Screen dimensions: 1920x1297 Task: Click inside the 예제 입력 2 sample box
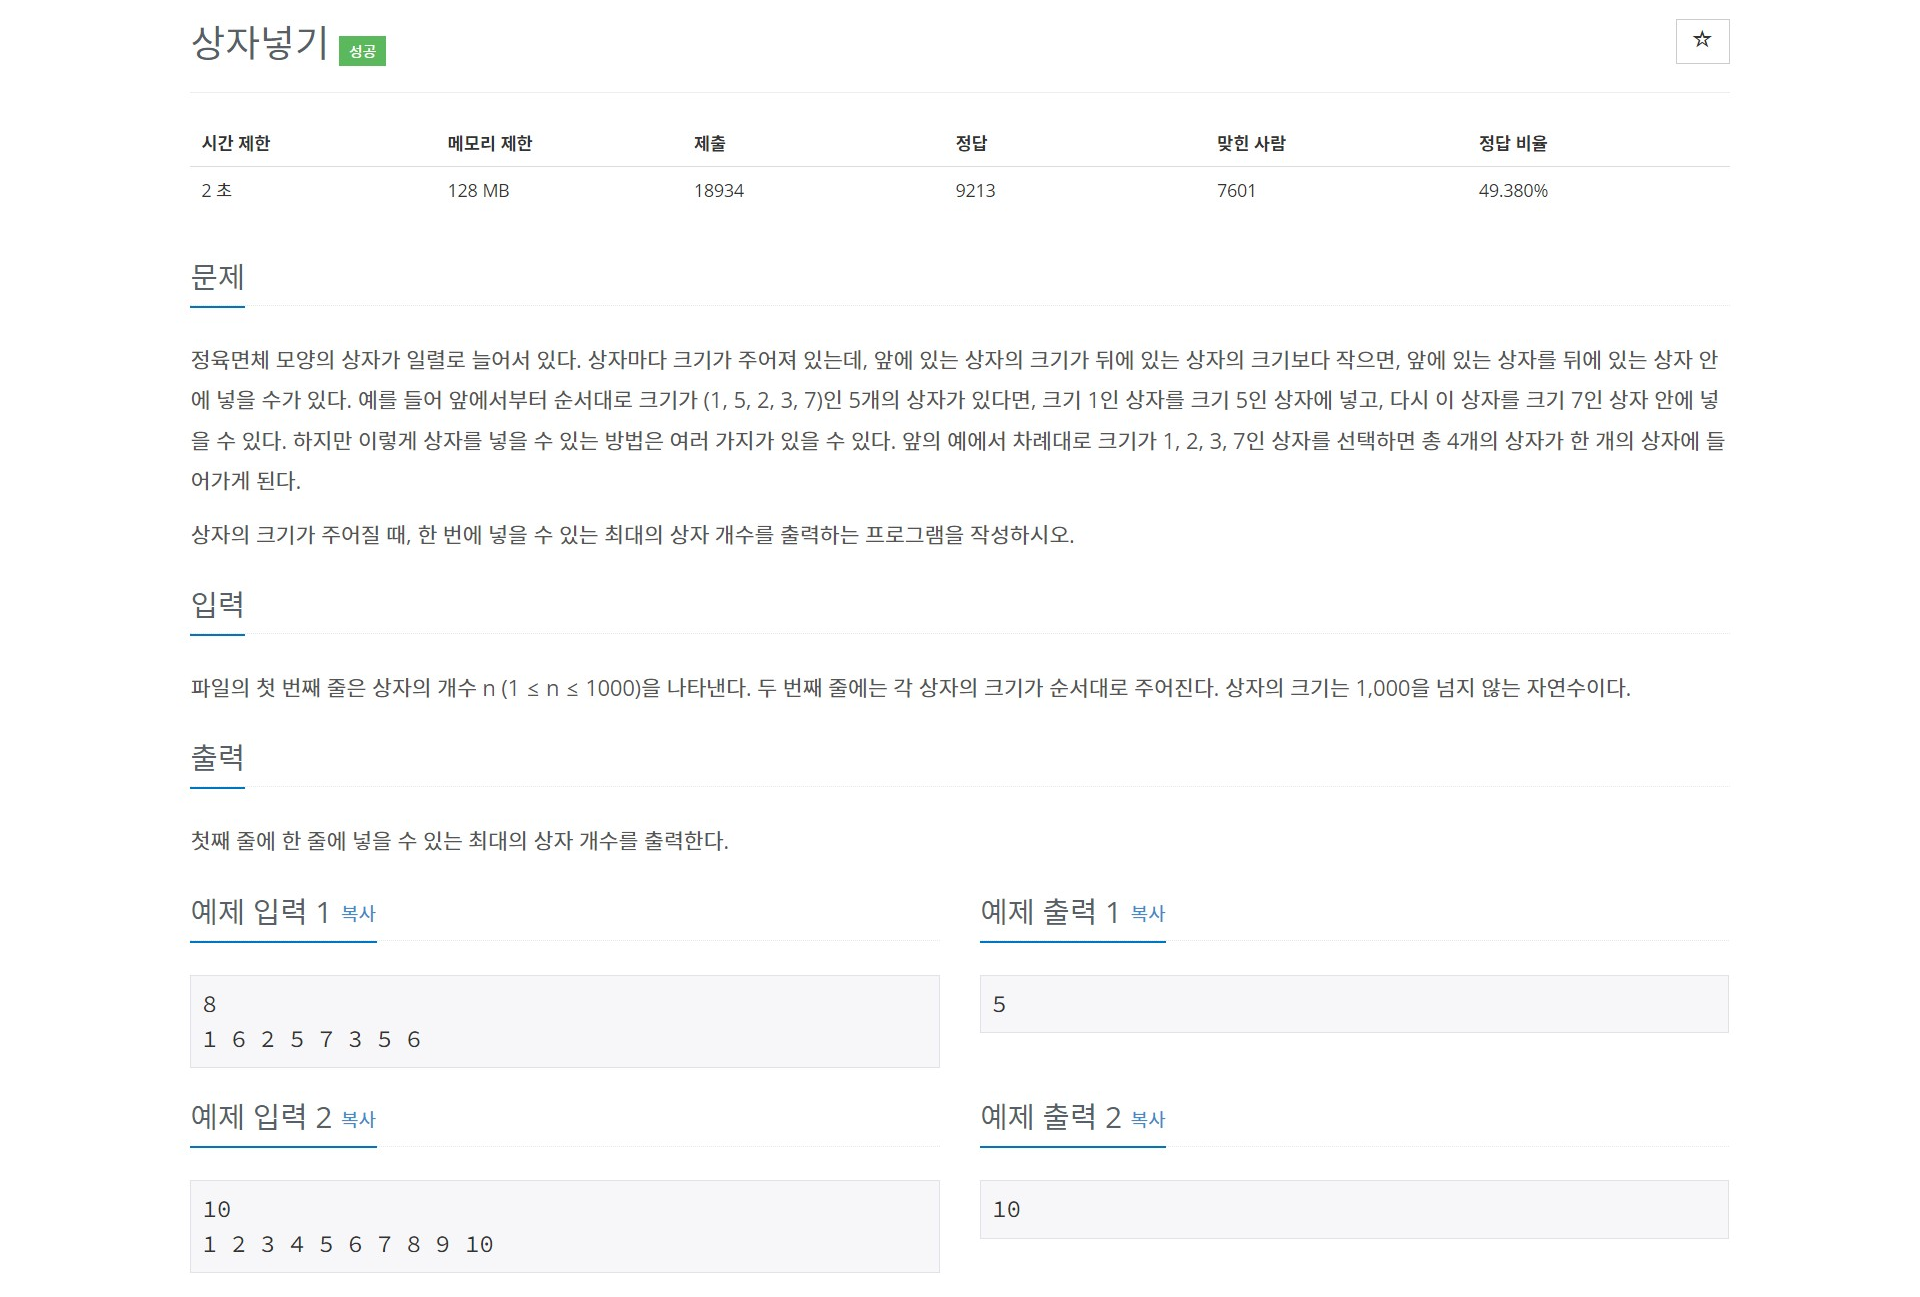[x=564, y=1227]
